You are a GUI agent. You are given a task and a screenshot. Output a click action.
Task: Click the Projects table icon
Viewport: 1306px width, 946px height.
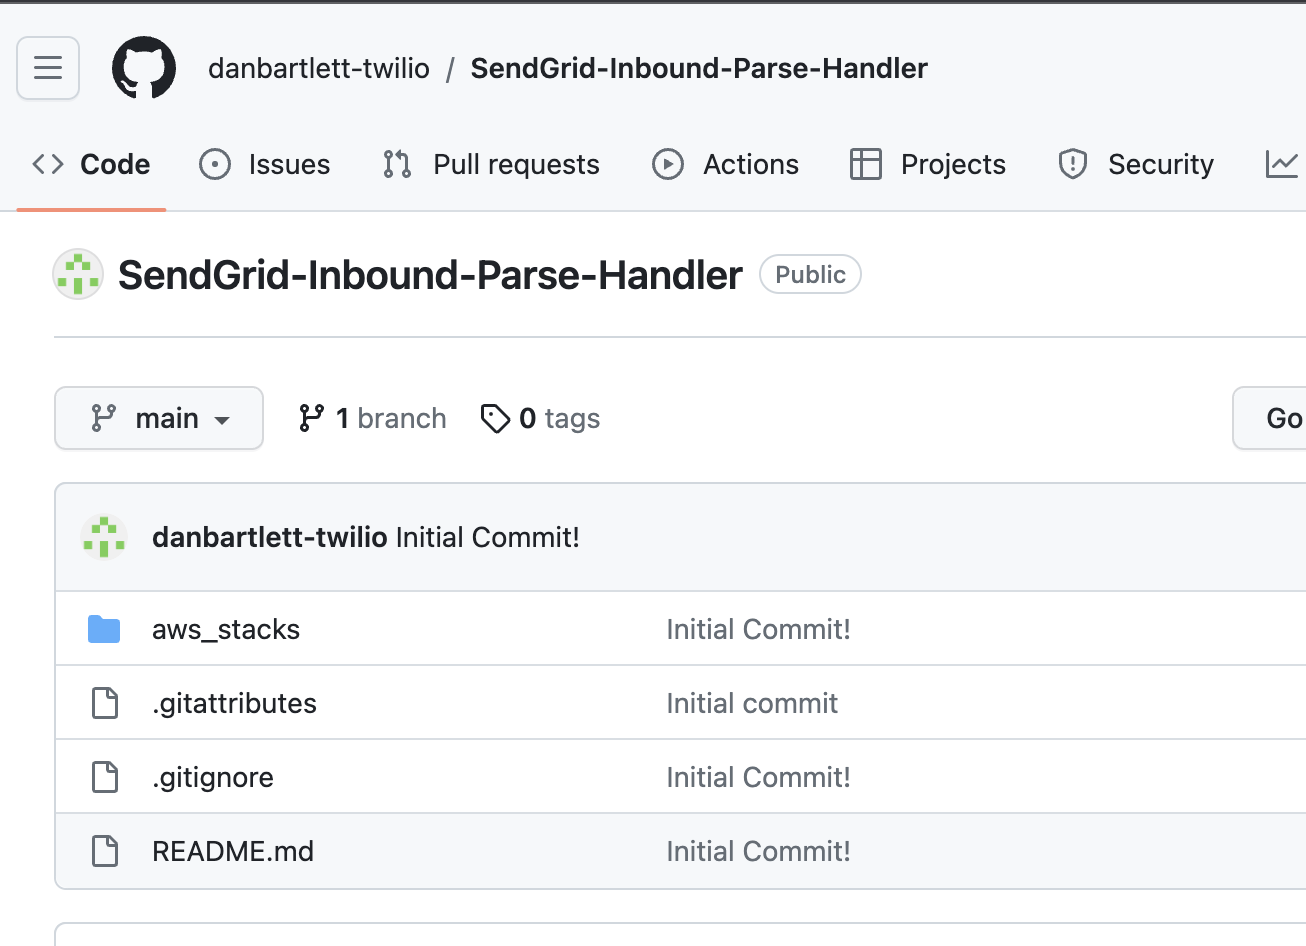click(x=866, y=164)
